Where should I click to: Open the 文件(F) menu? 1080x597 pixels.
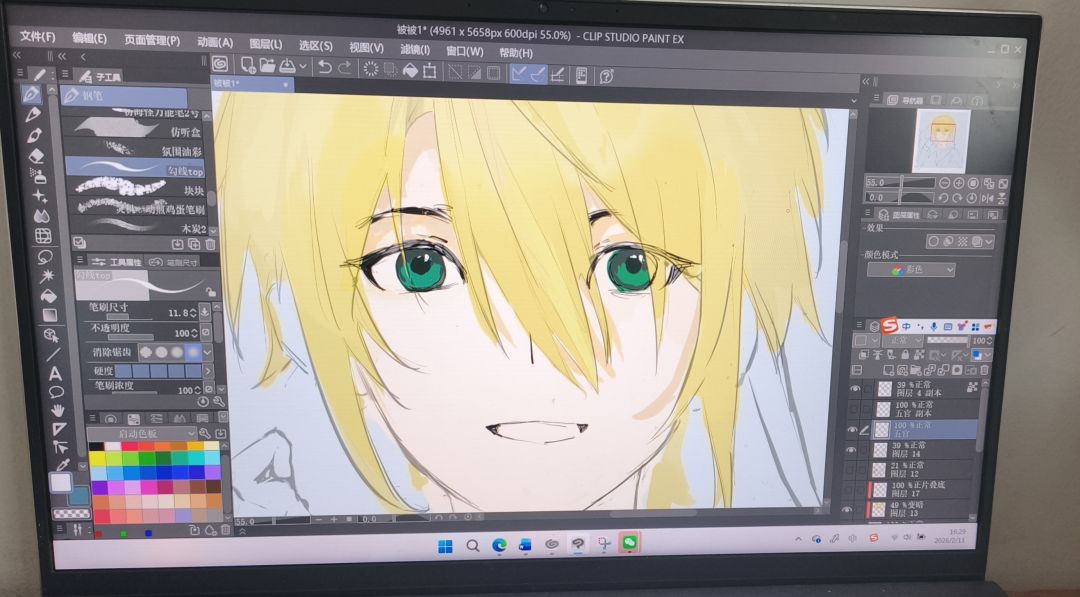click(38, 36)
